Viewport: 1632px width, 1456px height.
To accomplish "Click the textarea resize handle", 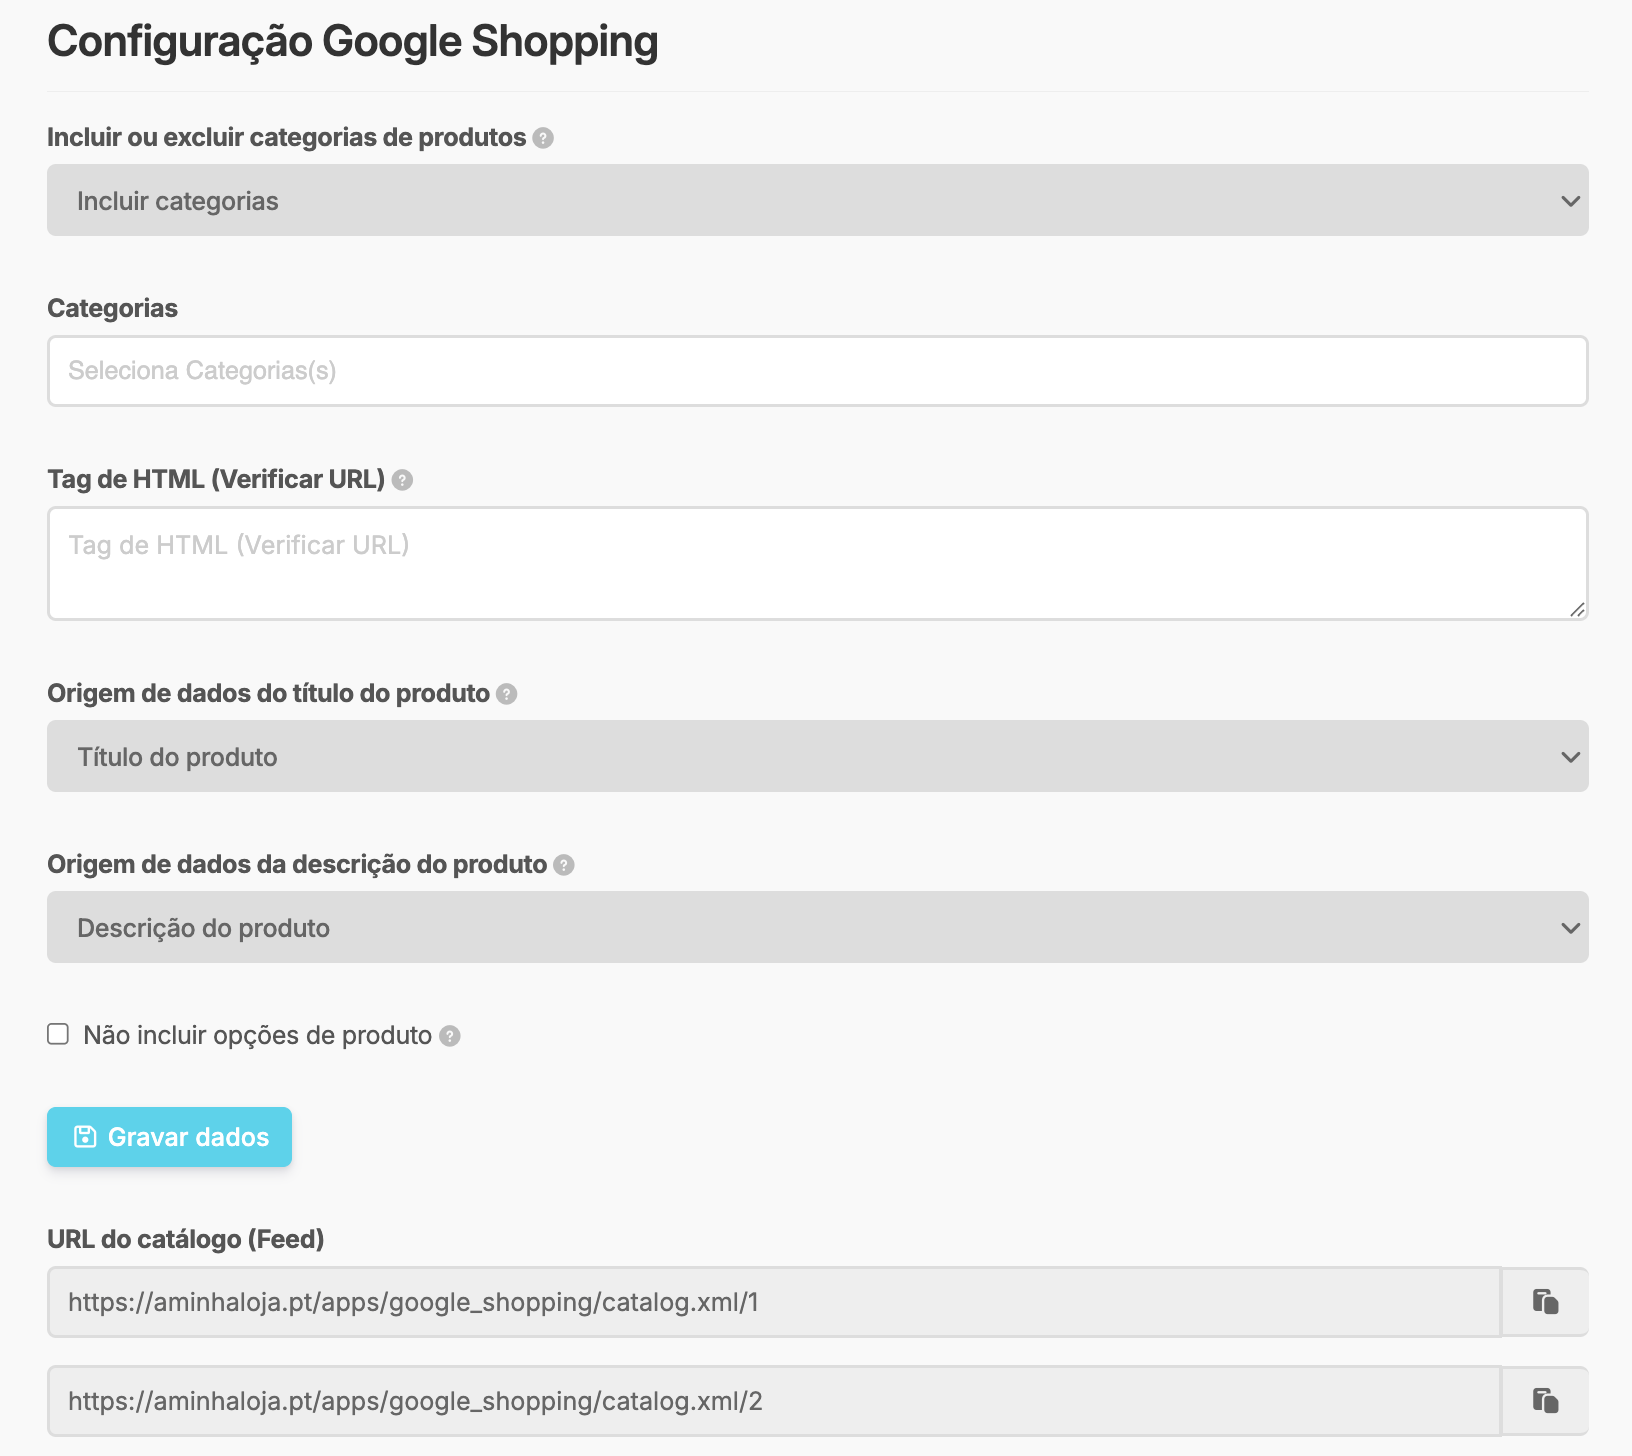I will [x=1578, y=609].
